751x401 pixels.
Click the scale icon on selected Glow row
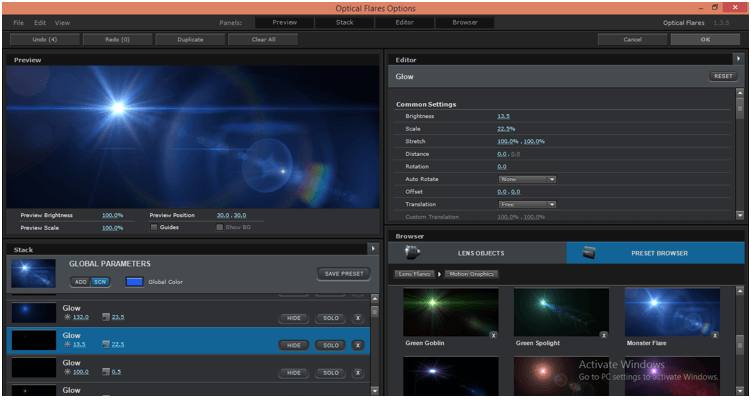click(105, 345)
